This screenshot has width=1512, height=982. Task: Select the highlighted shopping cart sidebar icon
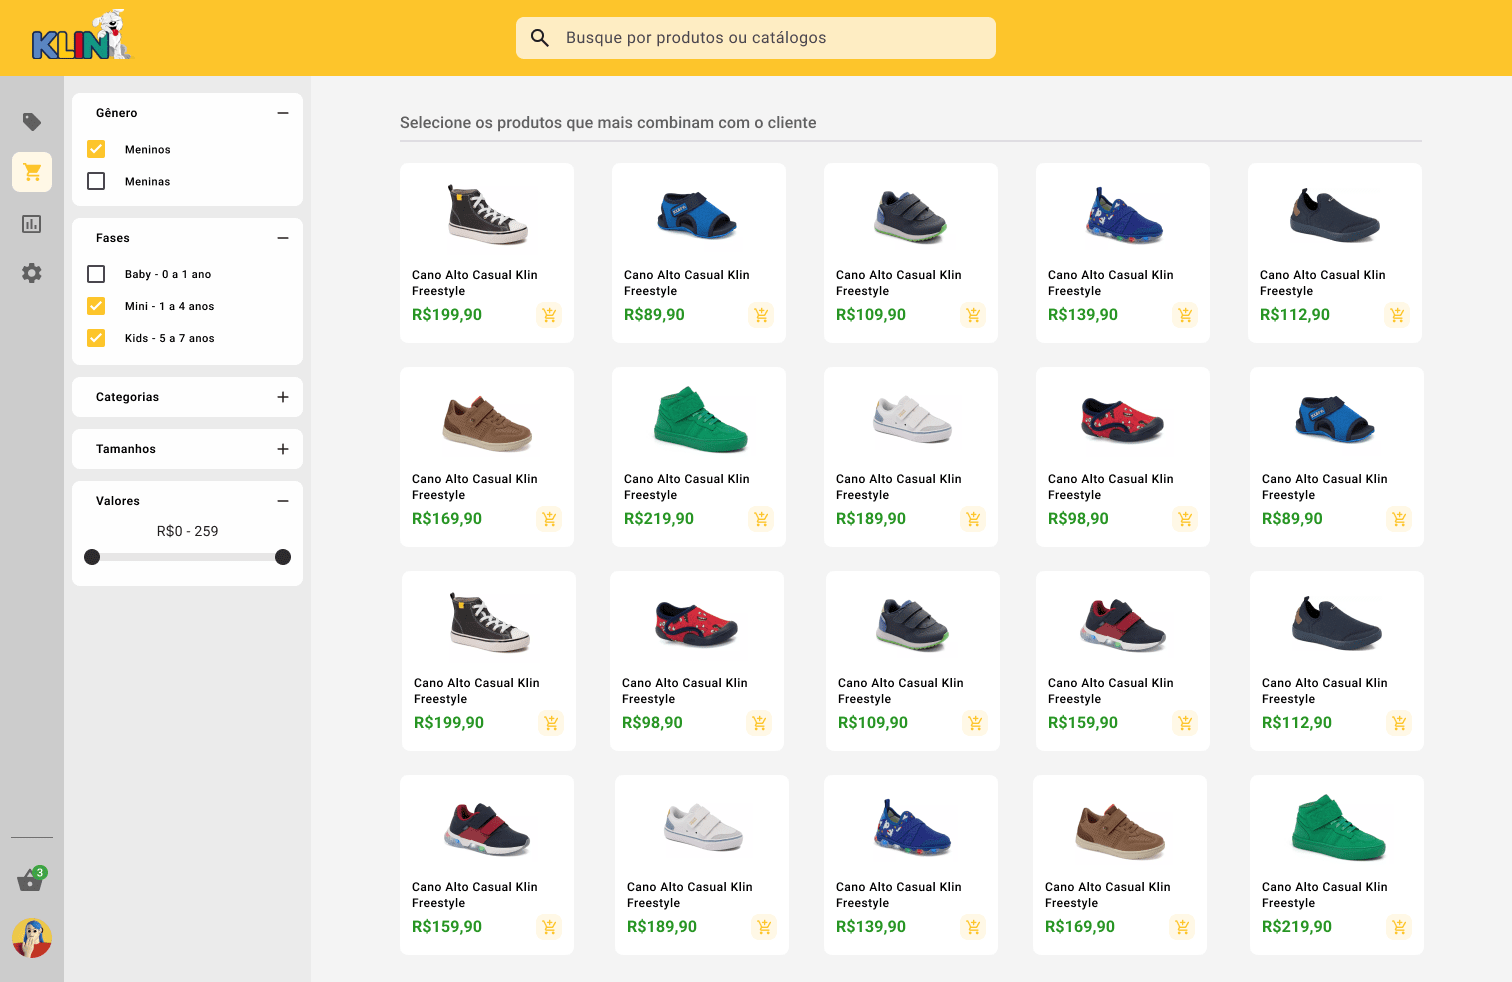(x=32, y=172)
